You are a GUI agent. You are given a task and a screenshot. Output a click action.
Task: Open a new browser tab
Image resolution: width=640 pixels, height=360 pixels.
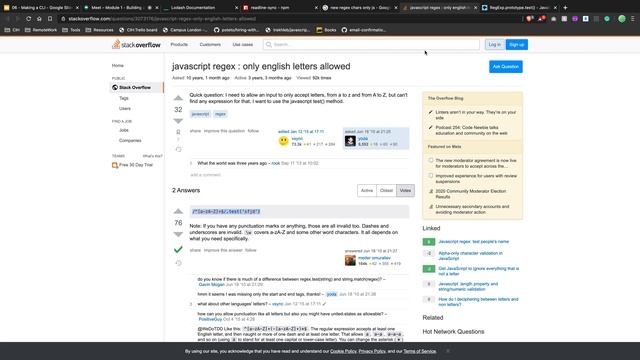(x=565, y=7)
